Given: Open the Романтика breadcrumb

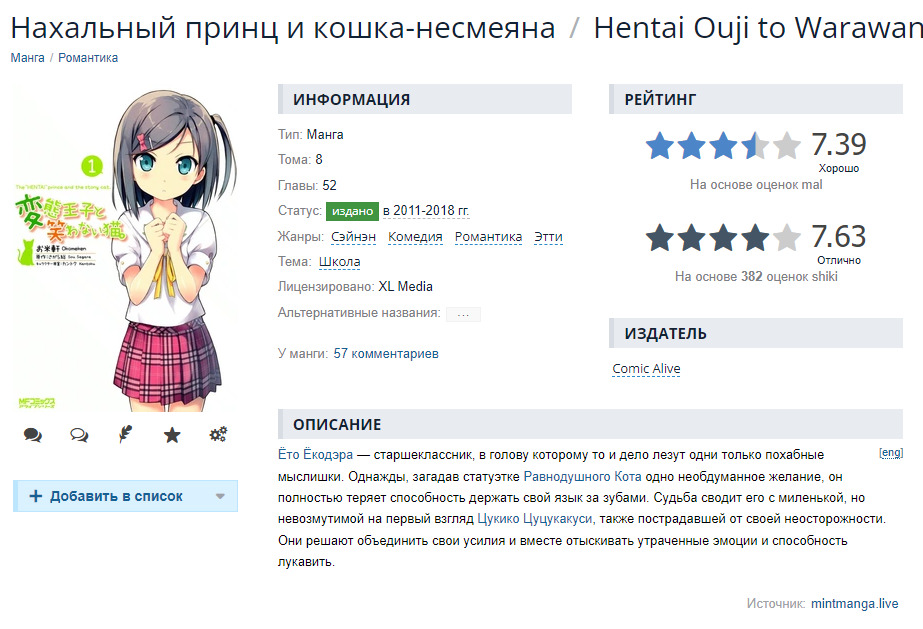Looking at the screenshot, I should pos(88,58).
